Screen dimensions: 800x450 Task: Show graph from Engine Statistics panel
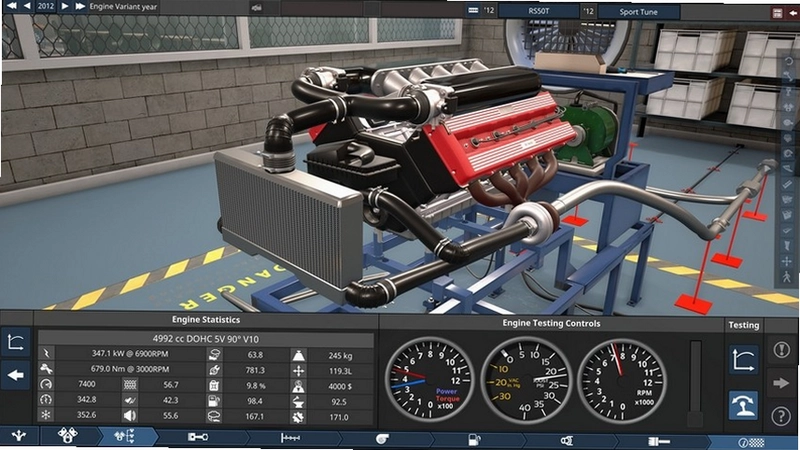pos(15,342)
